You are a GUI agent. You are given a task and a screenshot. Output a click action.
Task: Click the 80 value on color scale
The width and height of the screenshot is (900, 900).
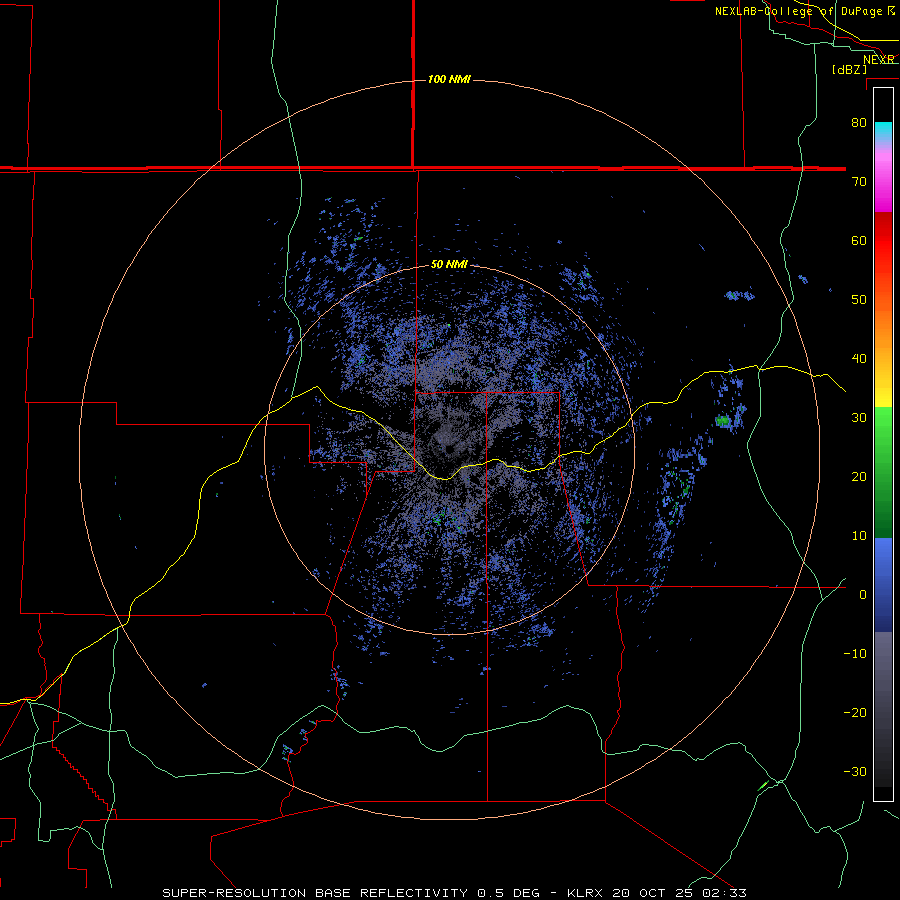click(x=859, y=123)
